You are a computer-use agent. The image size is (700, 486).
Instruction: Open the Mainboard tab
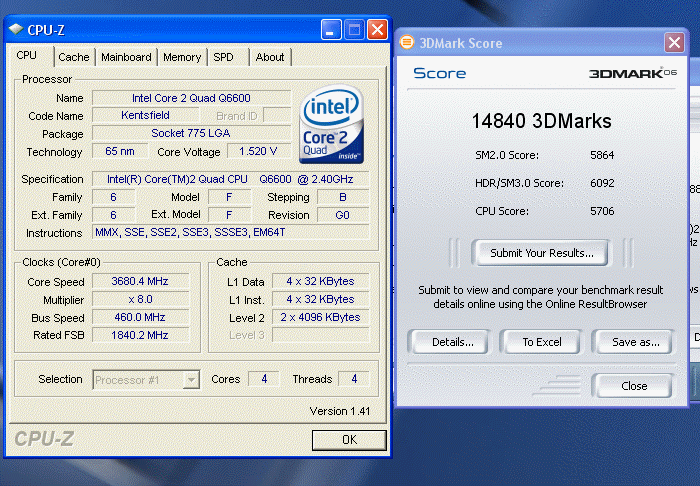[x=126, y=57]
